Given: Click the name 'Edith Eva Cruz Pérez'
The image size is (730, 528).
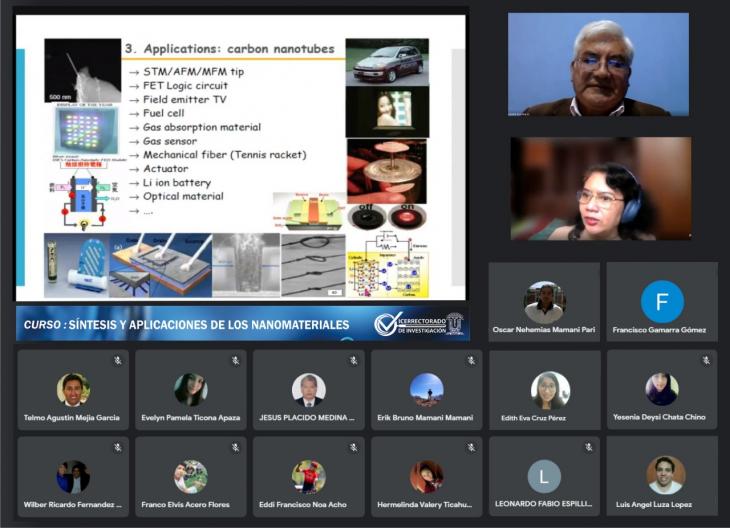Looking at the screenshot, I should (x=534, y=418).
